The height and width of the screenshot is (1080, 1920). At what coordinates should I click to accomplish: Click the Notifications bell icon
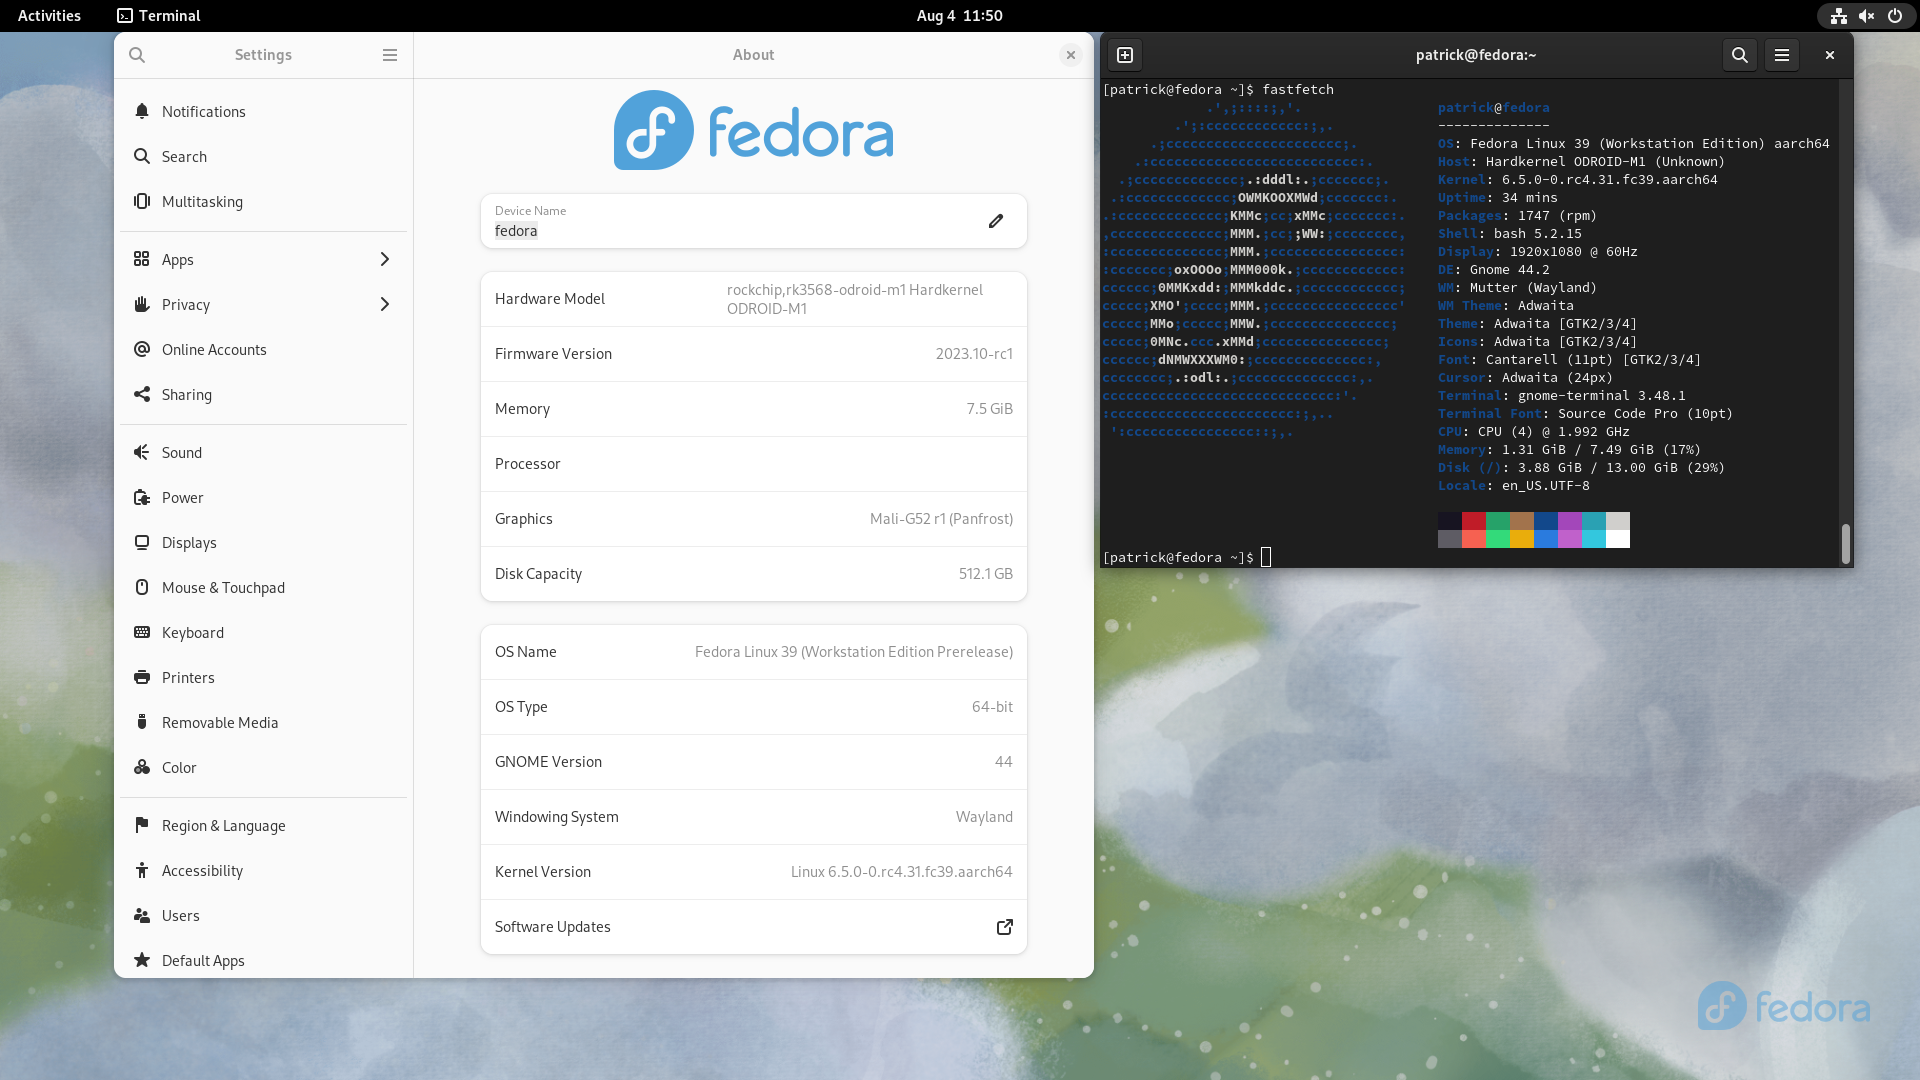point(142,111)
